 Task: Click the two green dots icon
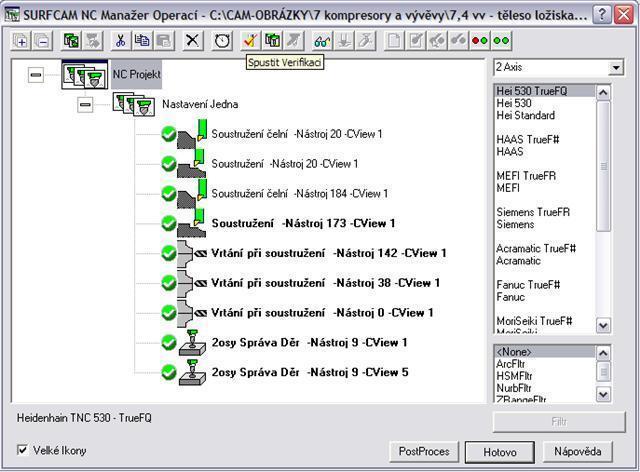(501, 40)
